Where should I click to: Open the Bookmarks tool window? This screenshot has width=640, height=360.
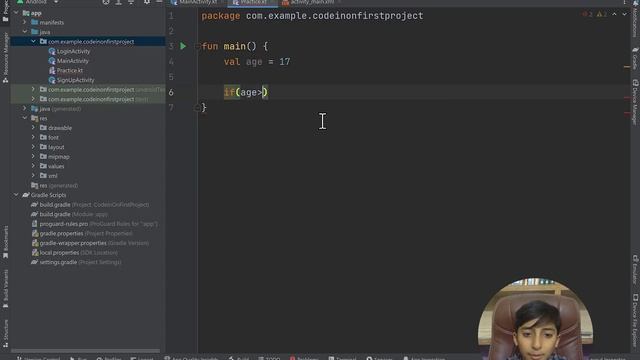click(5, 242)
